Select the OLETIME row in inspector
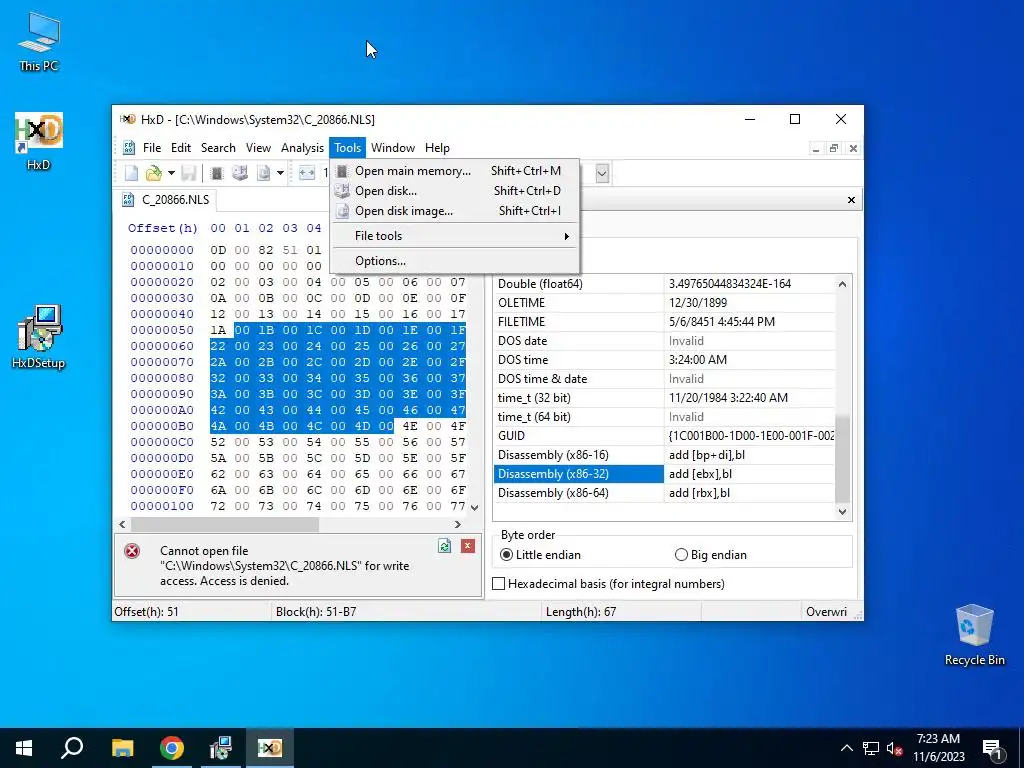1024x768 pixels. pyautogui.click(x=664, y=303)
